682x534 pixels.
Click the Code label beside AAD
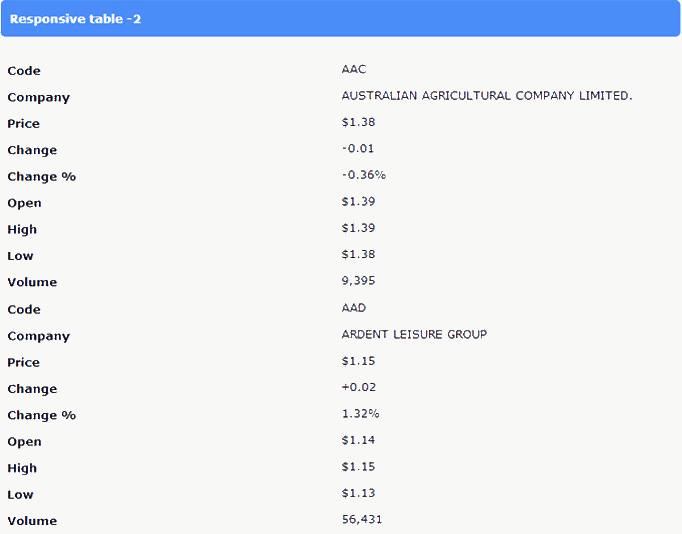(x=24, y=310)
